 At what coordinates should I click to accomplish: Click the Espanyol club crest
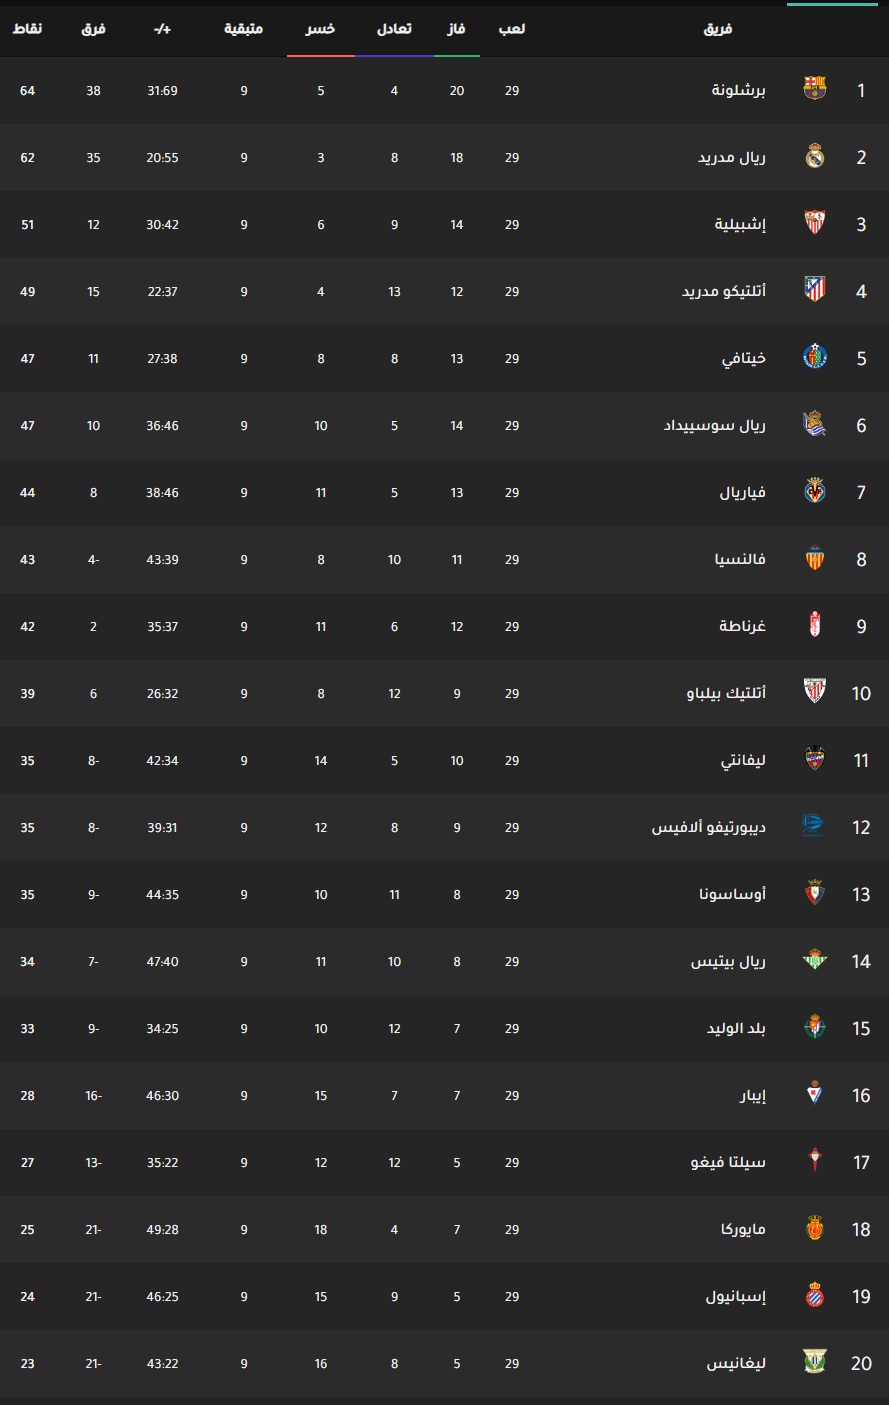tap(815, 1296)
